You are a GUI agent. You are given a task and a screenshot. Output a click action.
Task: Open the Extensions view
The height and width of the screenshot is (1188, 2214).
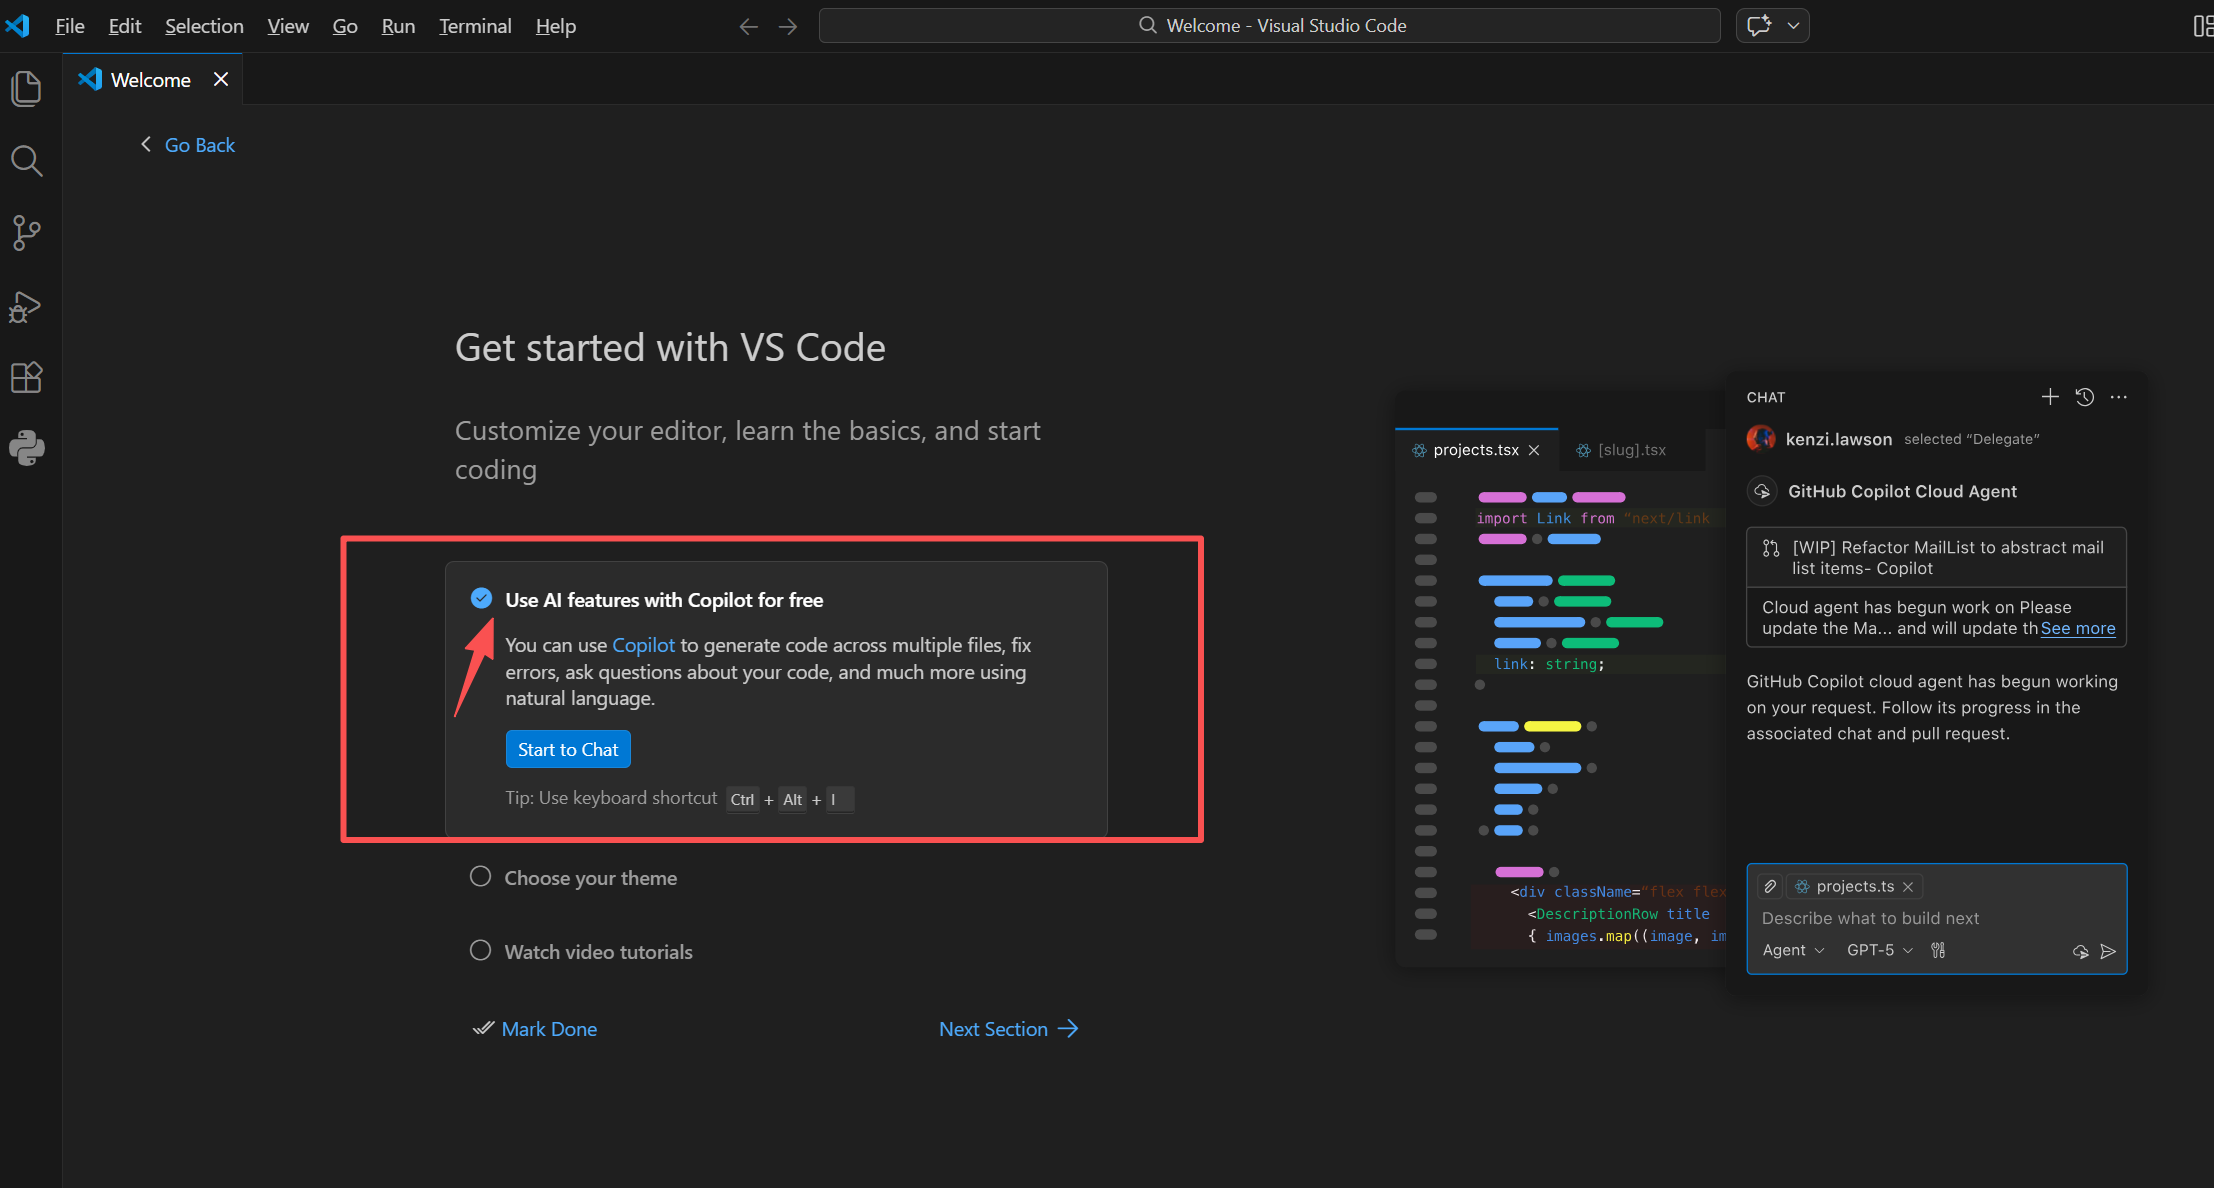[x=27, y=377]
